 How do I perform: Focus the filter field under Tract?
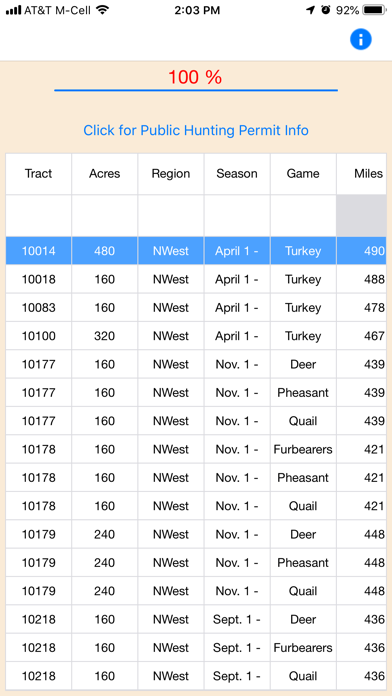[x=39, y=215]
